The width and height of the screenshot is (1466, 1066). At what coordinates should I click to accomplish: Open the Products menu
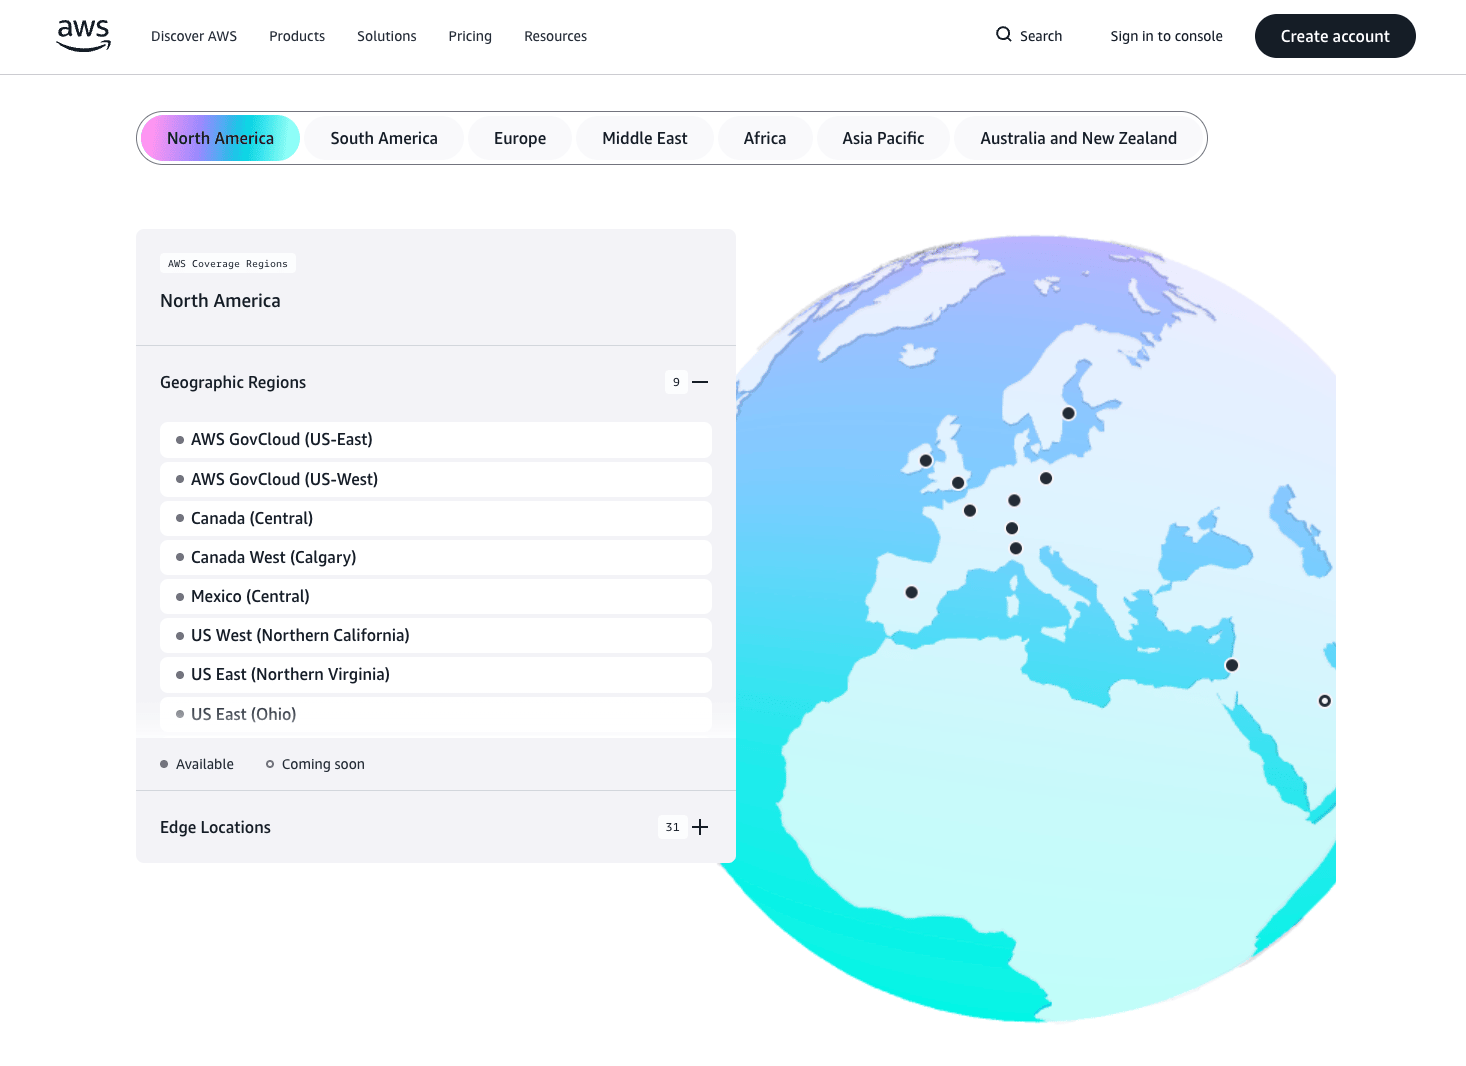click(297, 36)
